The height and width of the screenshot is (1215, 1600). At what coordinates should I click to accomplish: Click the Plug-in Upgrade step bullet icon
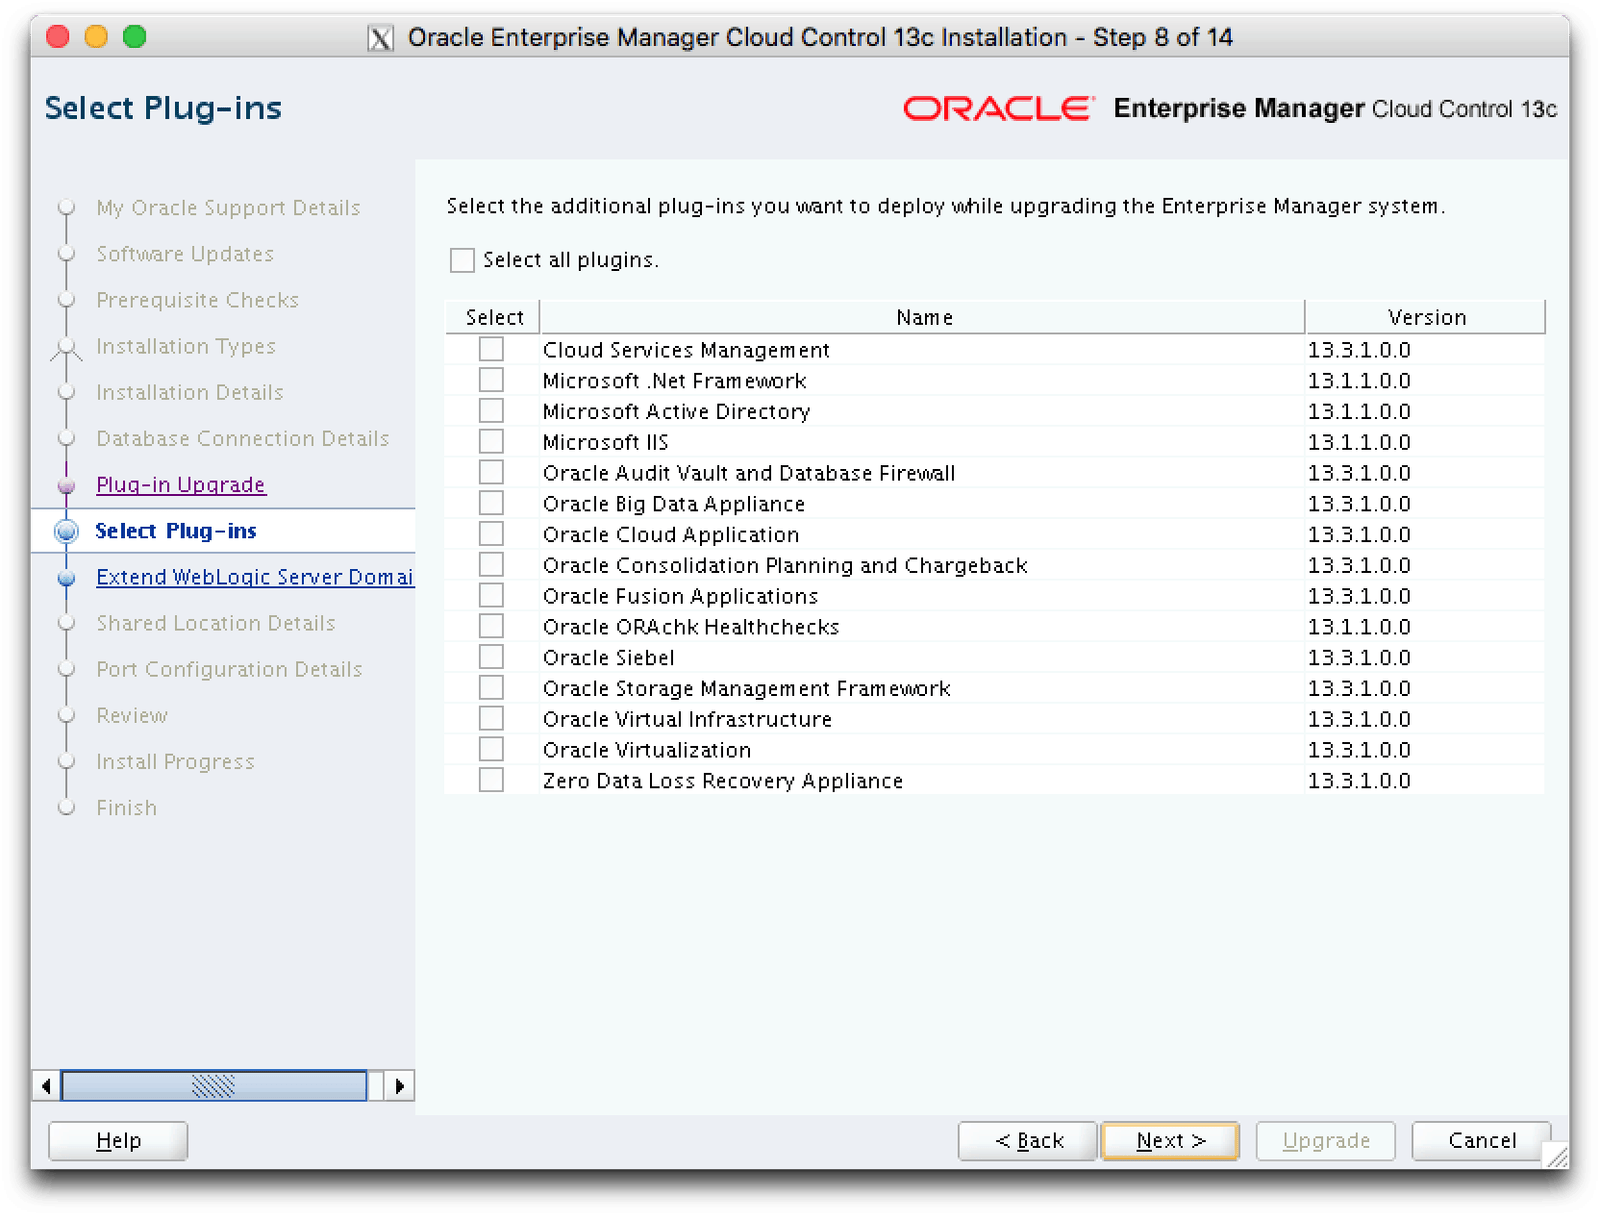click(67, 486)
